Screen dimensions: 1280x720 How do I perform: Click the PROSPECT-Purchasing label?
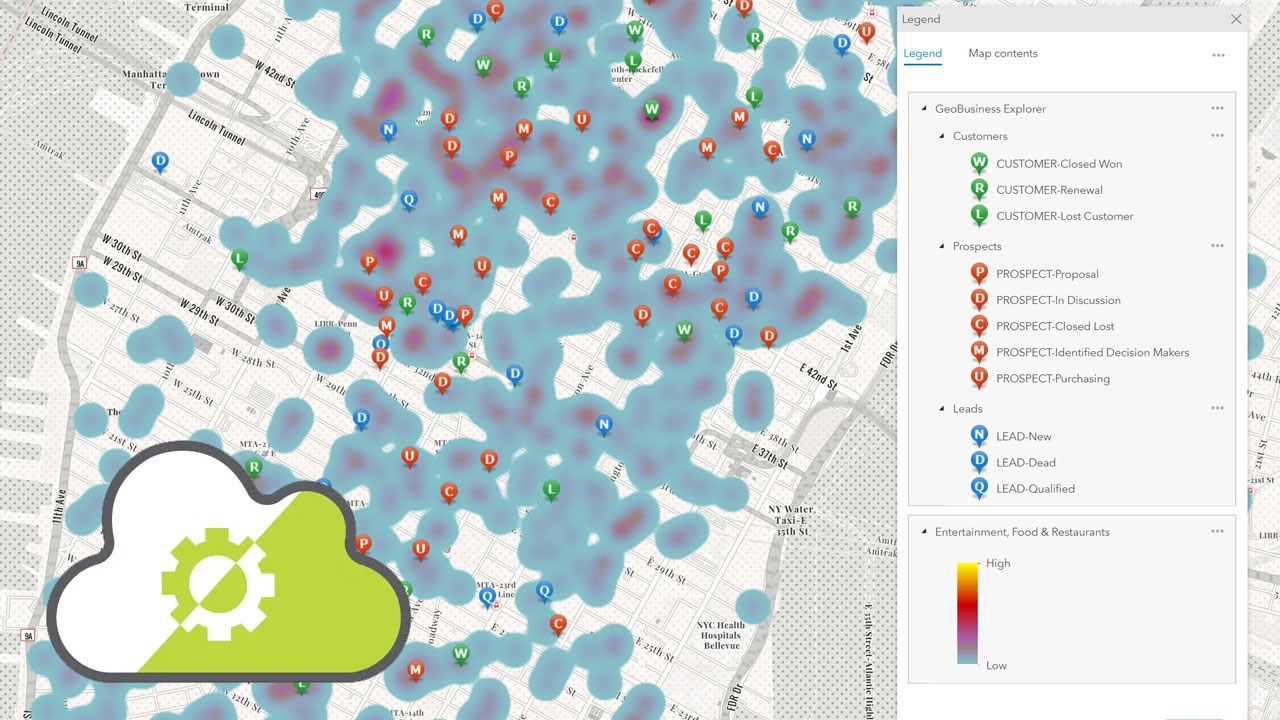coord(1053,378)
